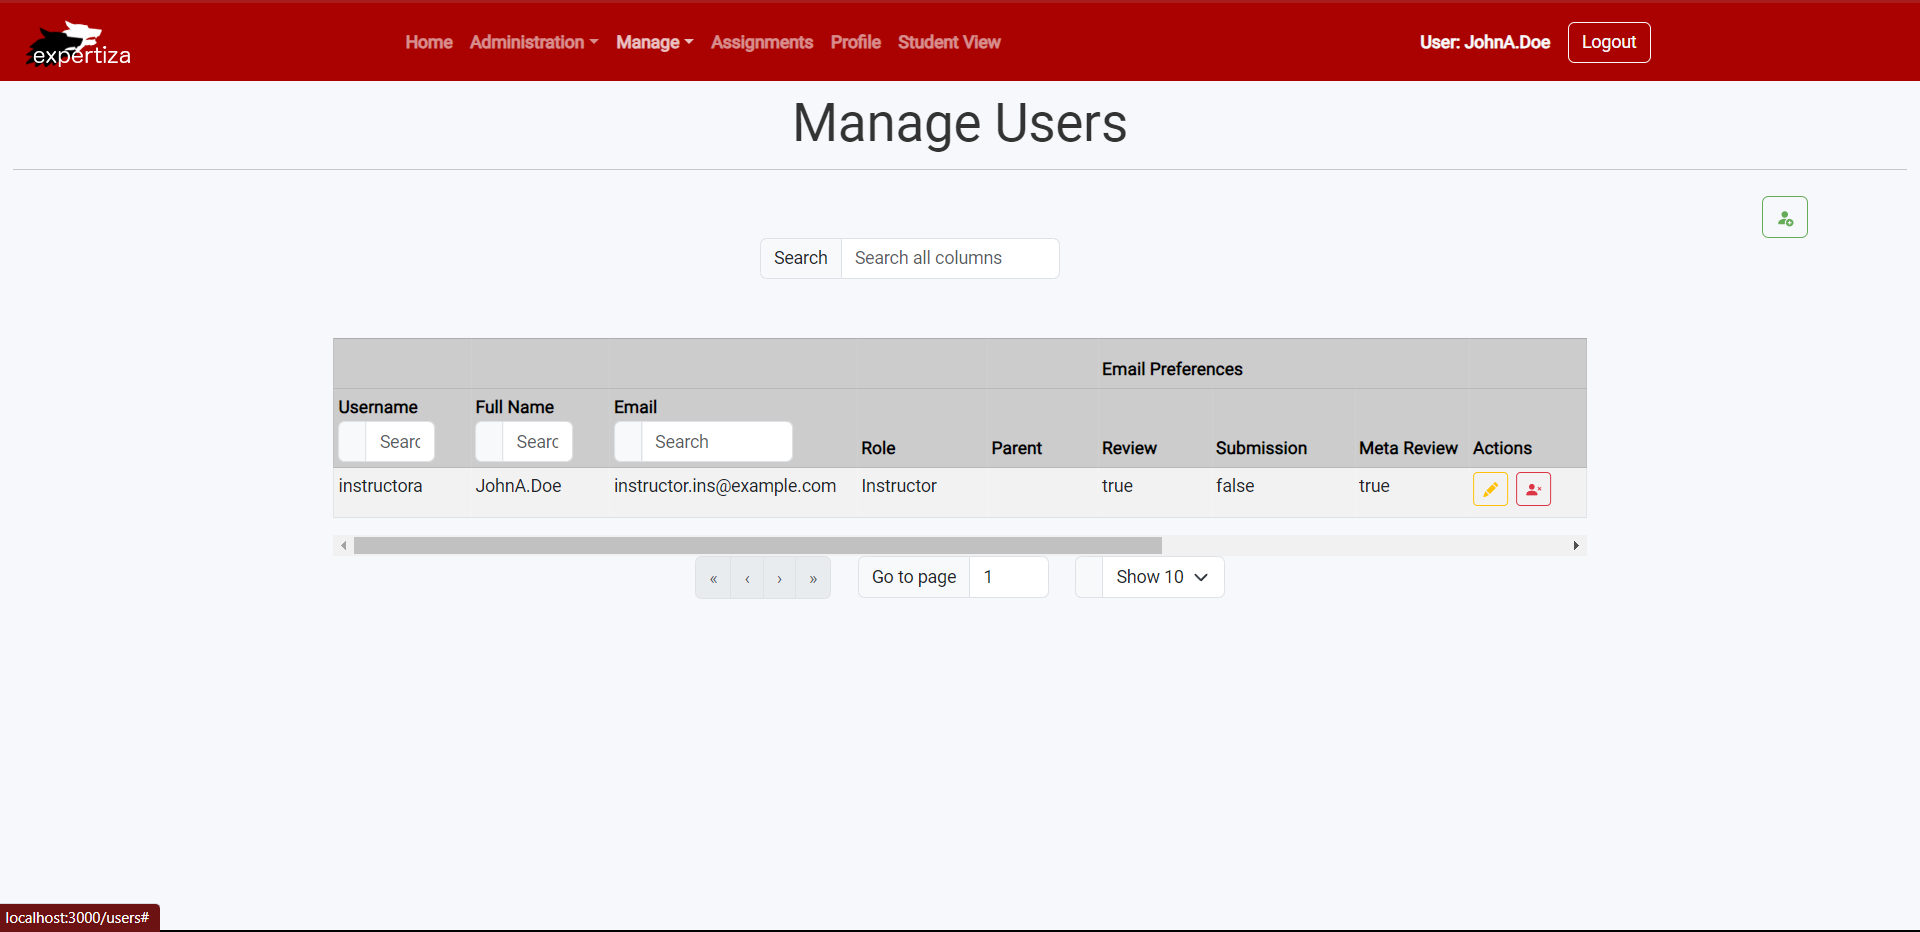Click the Email Preferences group header

pyautogui.click(x=1172, y=369)
